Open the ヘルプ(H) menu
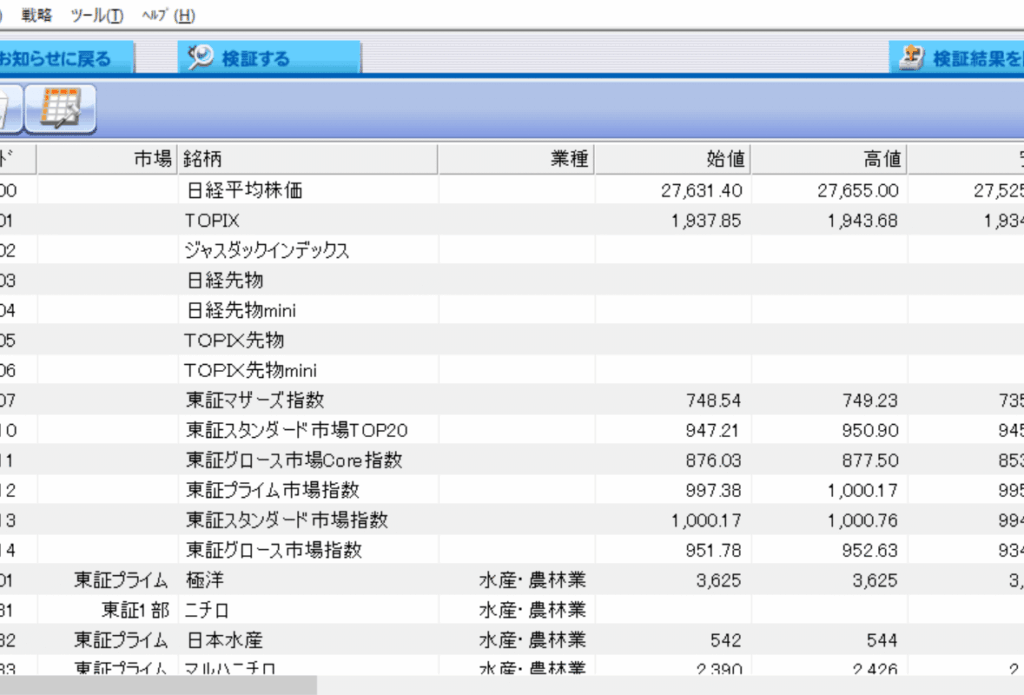Image resolution: width=1024 pixels, height=695 pixels. [x=168, y=15]
